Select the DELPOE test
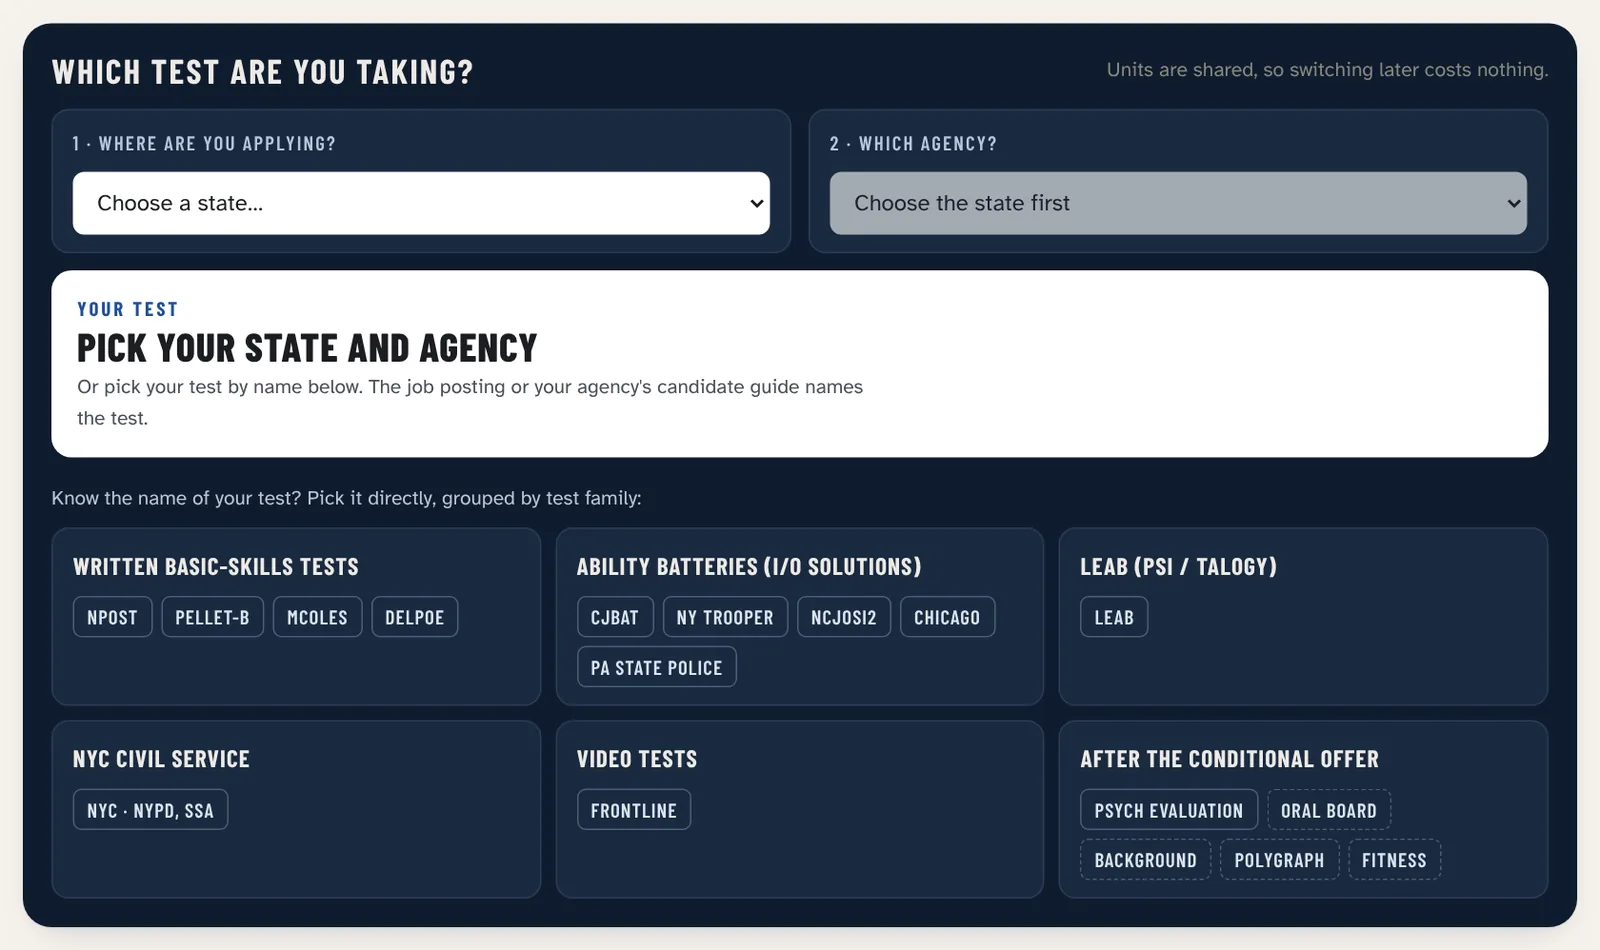This screenshot has height=950, width=1600. (x=415, y=617)
